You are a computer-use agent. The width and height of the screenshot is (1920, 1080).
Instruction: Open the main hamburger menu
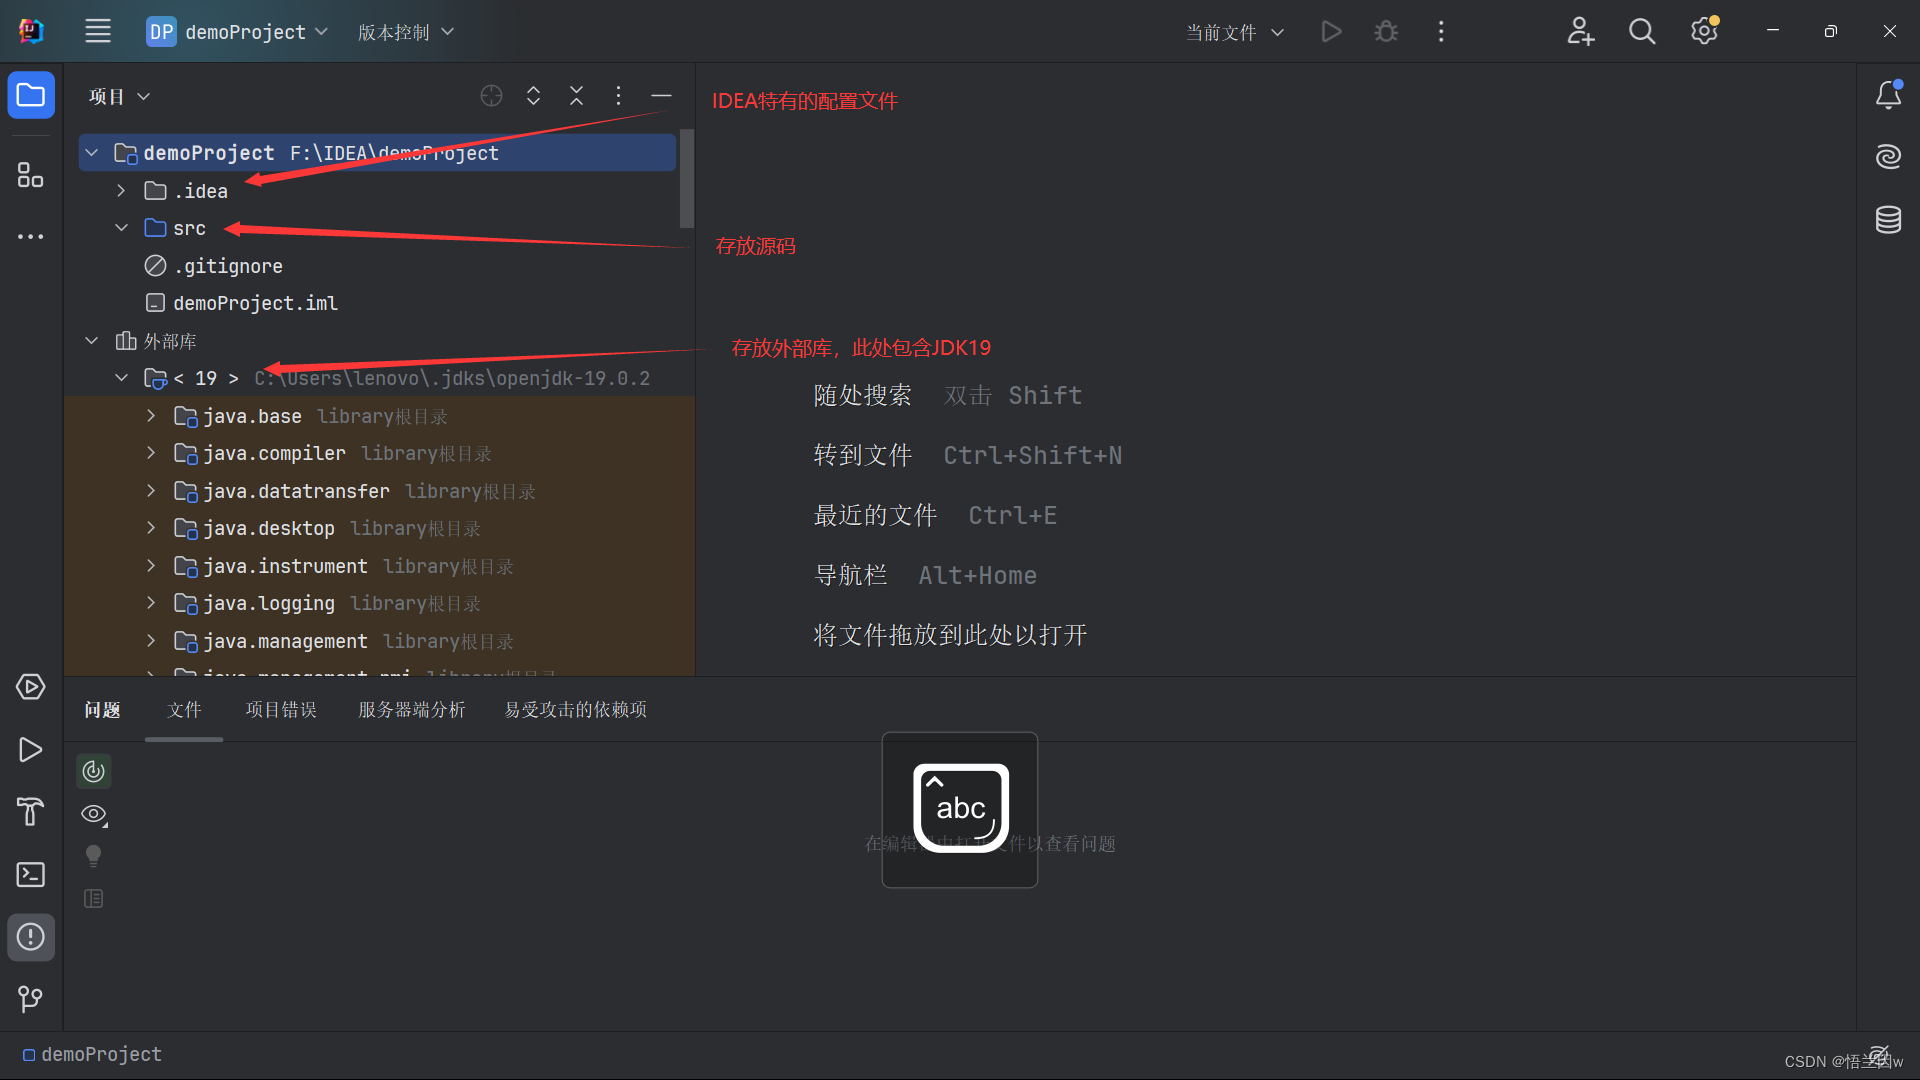point(98,32)
